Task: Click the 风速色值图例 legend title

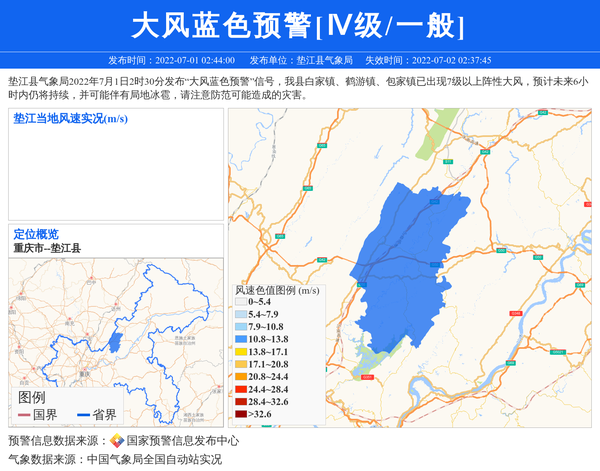Action: click(x=276, y=290)
